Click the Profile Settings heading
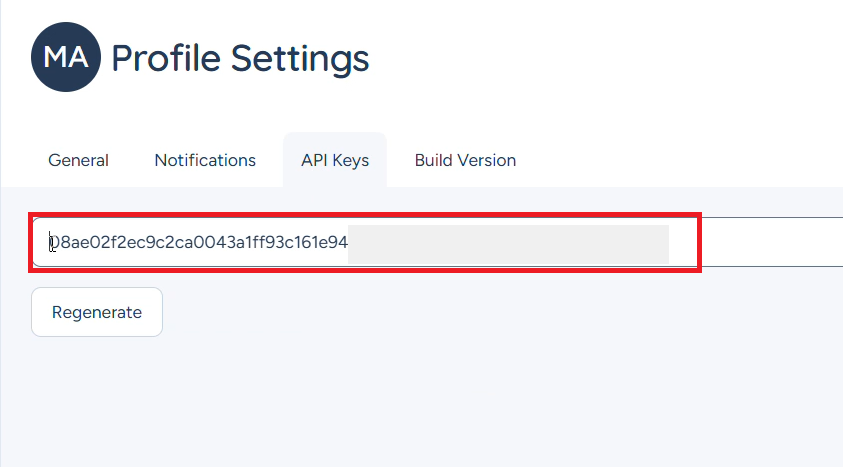The width and height of the screenshot is (843, 467). tap(240, 58)
